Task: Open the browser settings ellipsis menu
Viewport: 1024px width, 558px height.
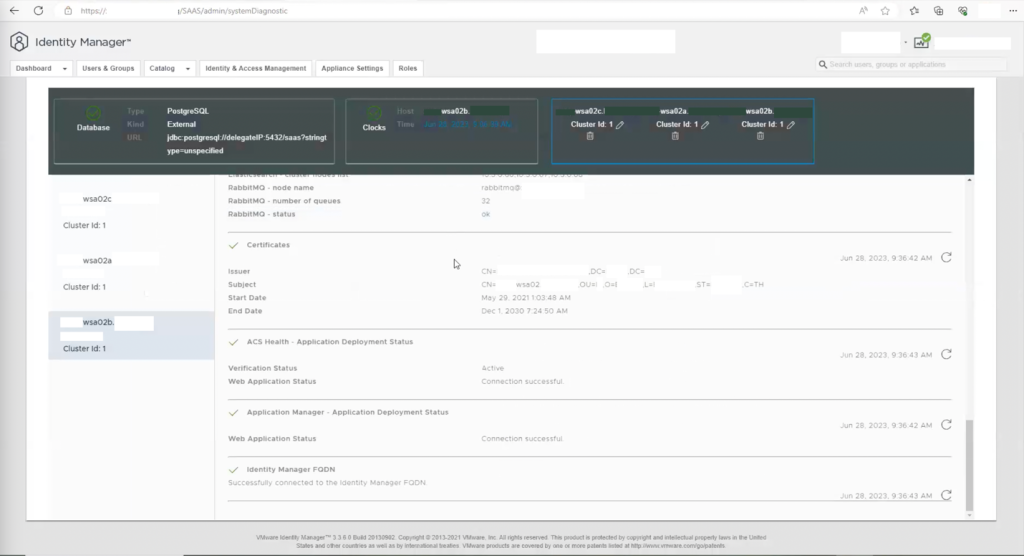Action: point(1013,10)
